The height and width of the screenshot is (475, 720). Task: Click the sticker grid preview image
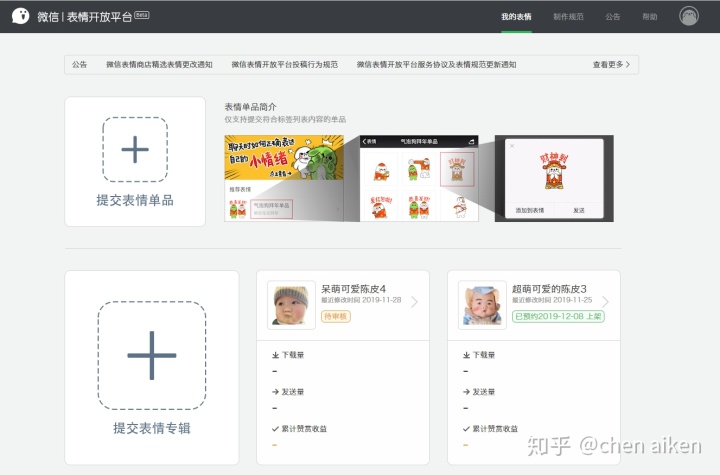click(x=419, y=178)
